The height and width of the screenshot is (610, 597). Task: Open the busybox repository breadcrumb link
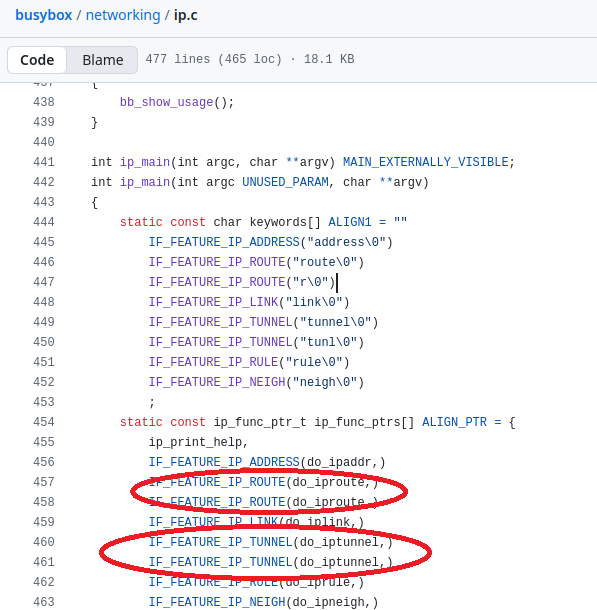click(x=44, y=15)
